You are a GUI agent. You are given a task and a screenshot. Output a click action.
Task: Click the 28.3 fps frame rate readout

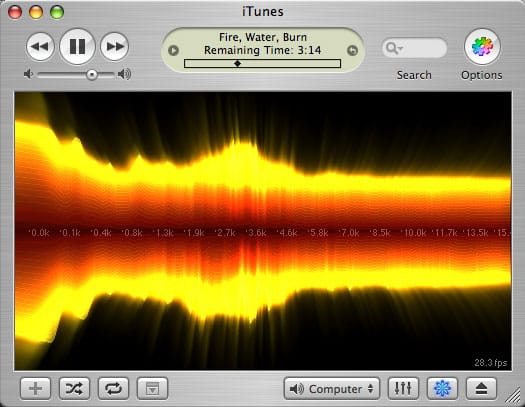tap(491, 363)
